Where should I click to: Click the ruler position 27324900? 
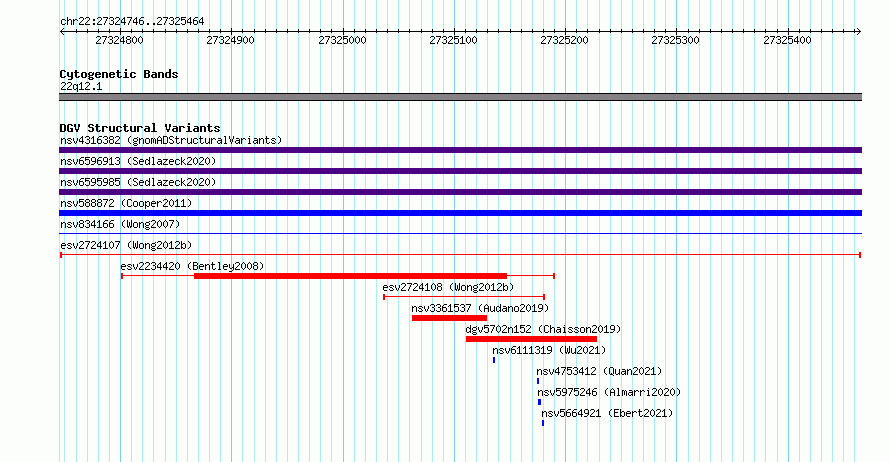point(230,40)
